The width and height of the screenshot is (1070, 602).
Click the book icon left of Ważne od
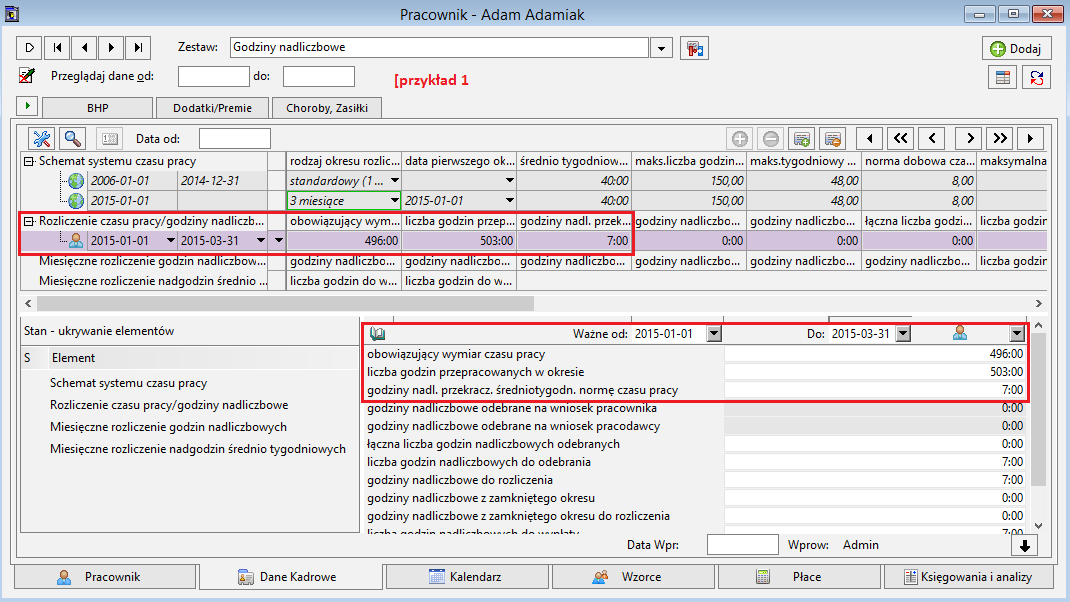point(377,333)
